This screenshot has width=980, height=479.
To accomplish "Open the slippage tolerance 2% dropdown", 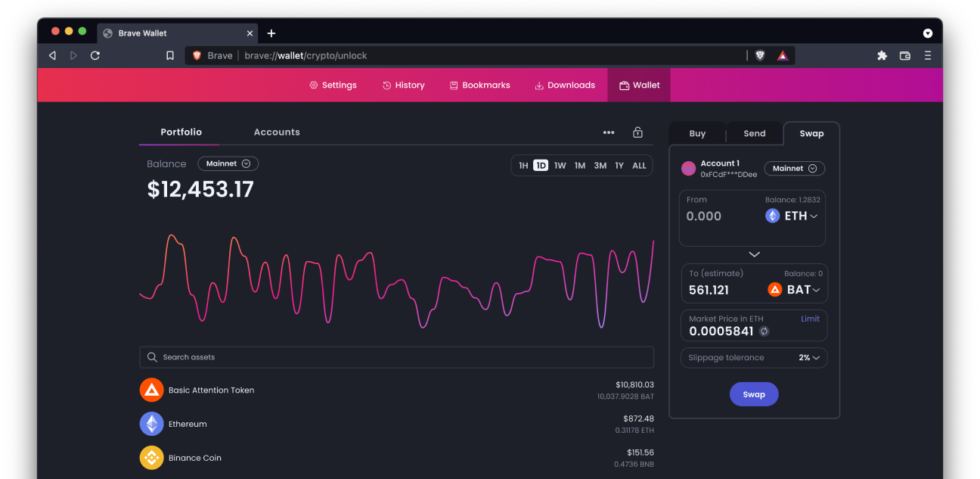I will 809,357.
